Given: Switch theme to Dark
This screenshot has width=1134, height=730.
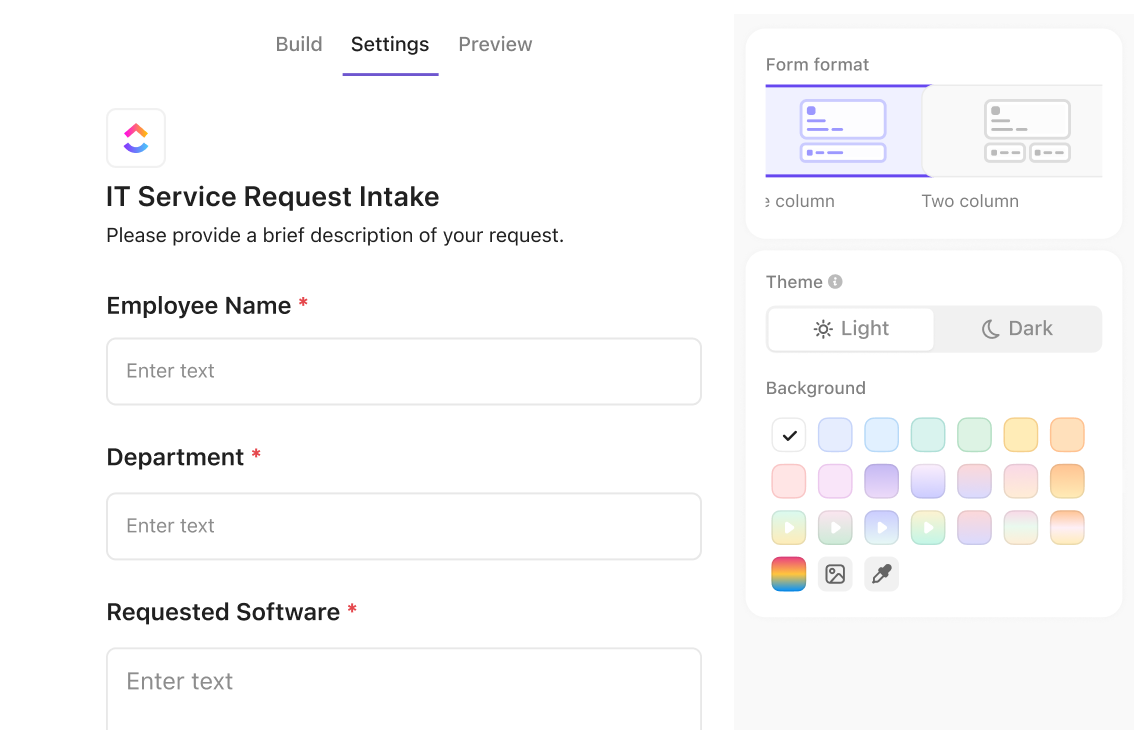Looking at the screenshot, I should tap(1017, 328).
